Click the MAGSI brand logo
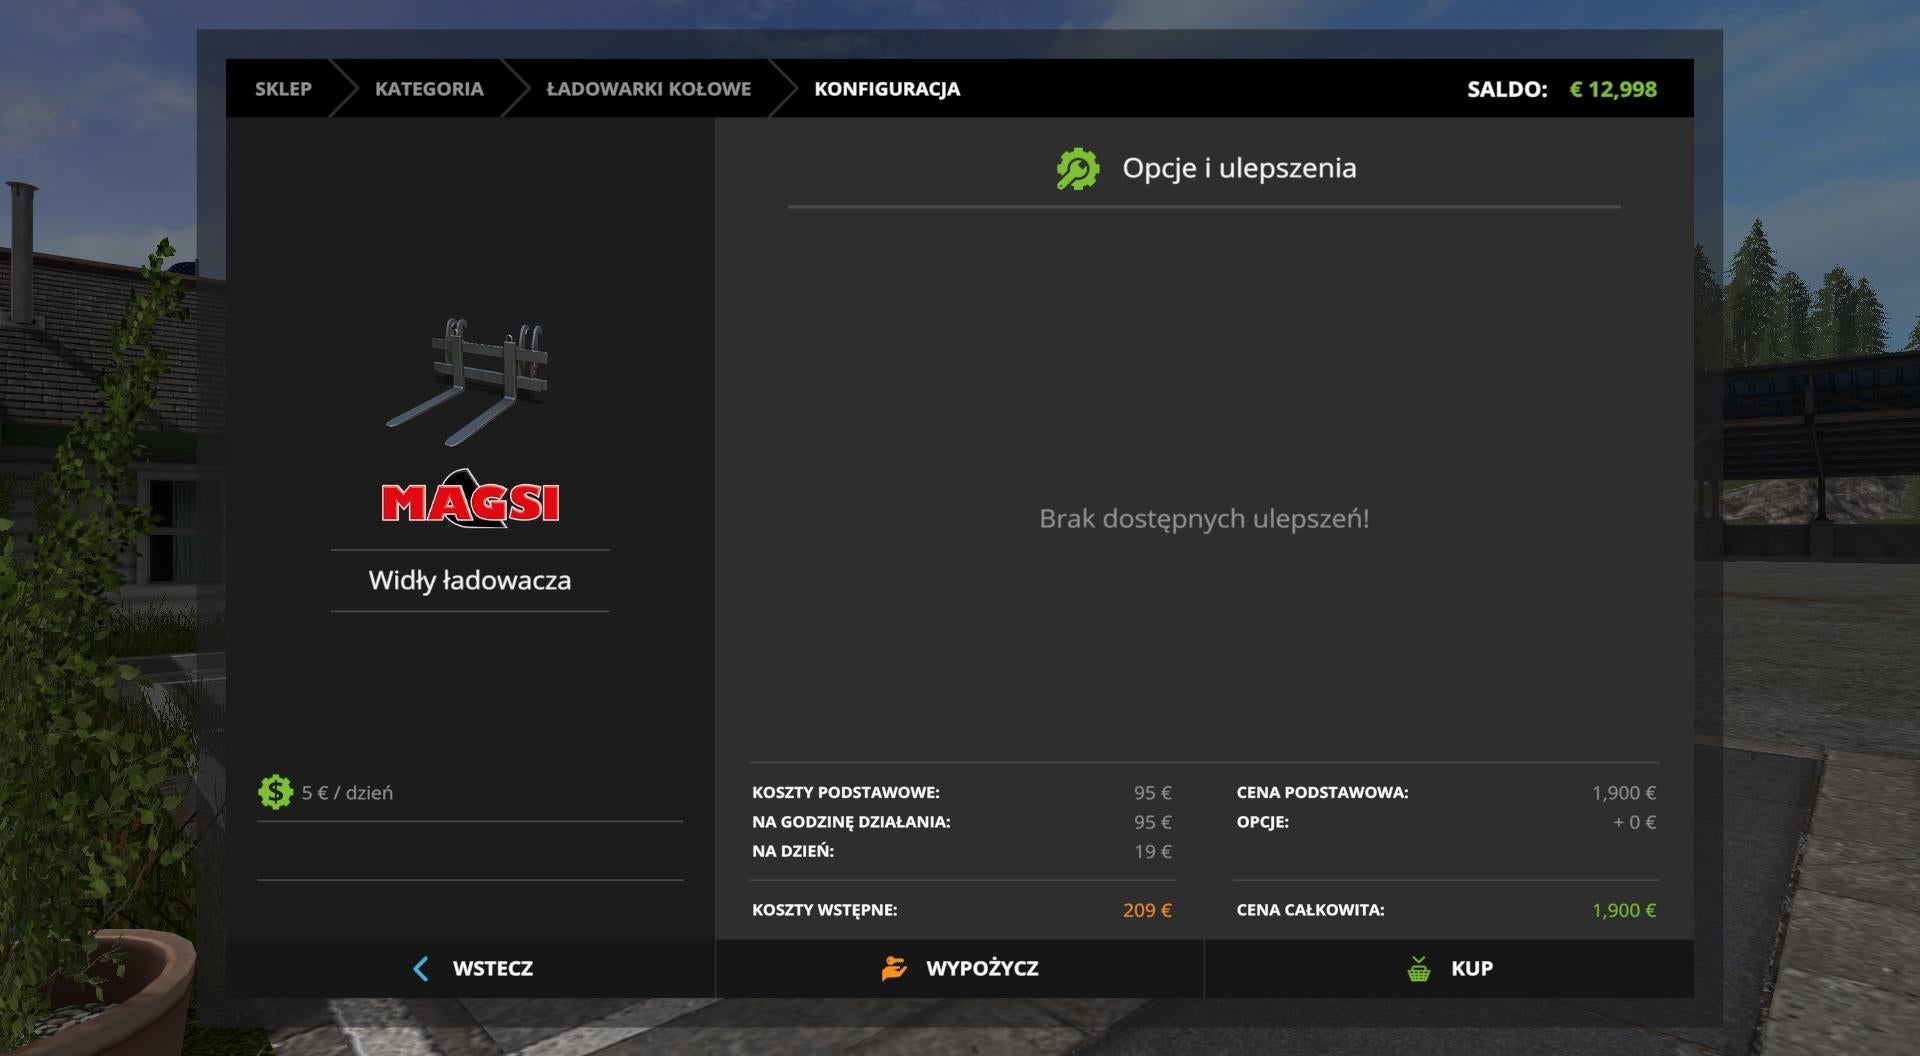The height and width of the screenshot is (1056, 1920). [x=470, y=498]
